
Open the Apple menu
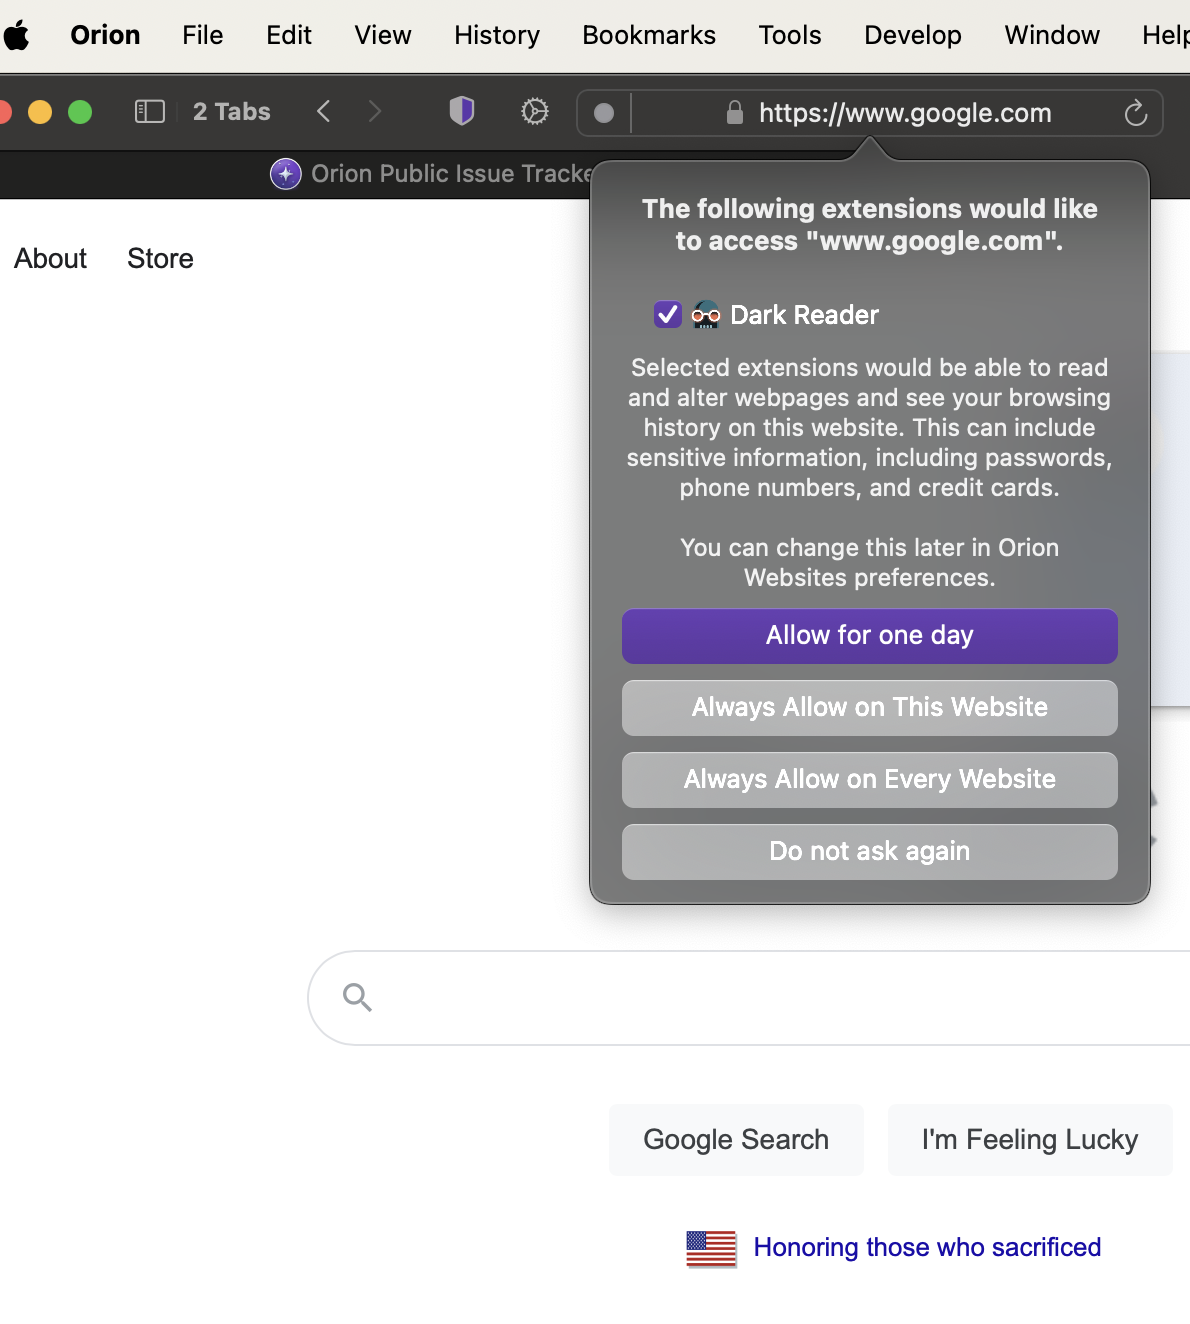click(17, 36)
